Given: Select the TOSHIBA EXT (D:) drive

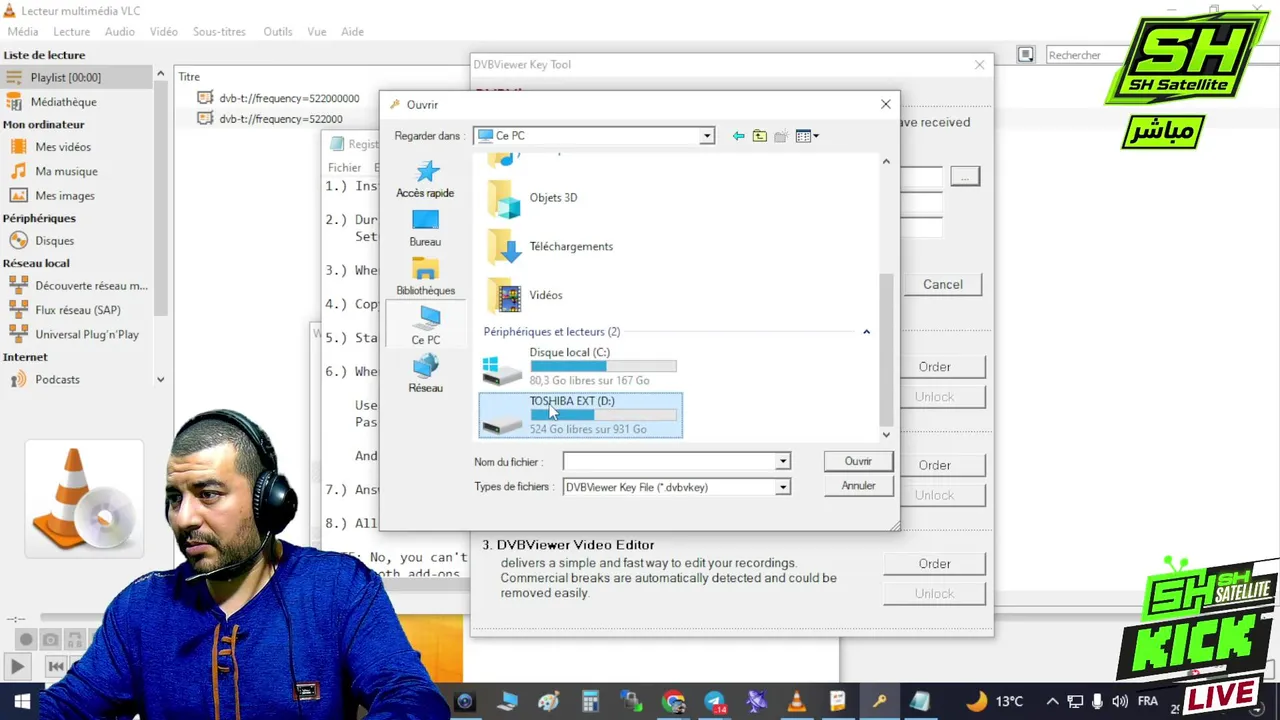Looking at the screenshot, I should 580,415.
